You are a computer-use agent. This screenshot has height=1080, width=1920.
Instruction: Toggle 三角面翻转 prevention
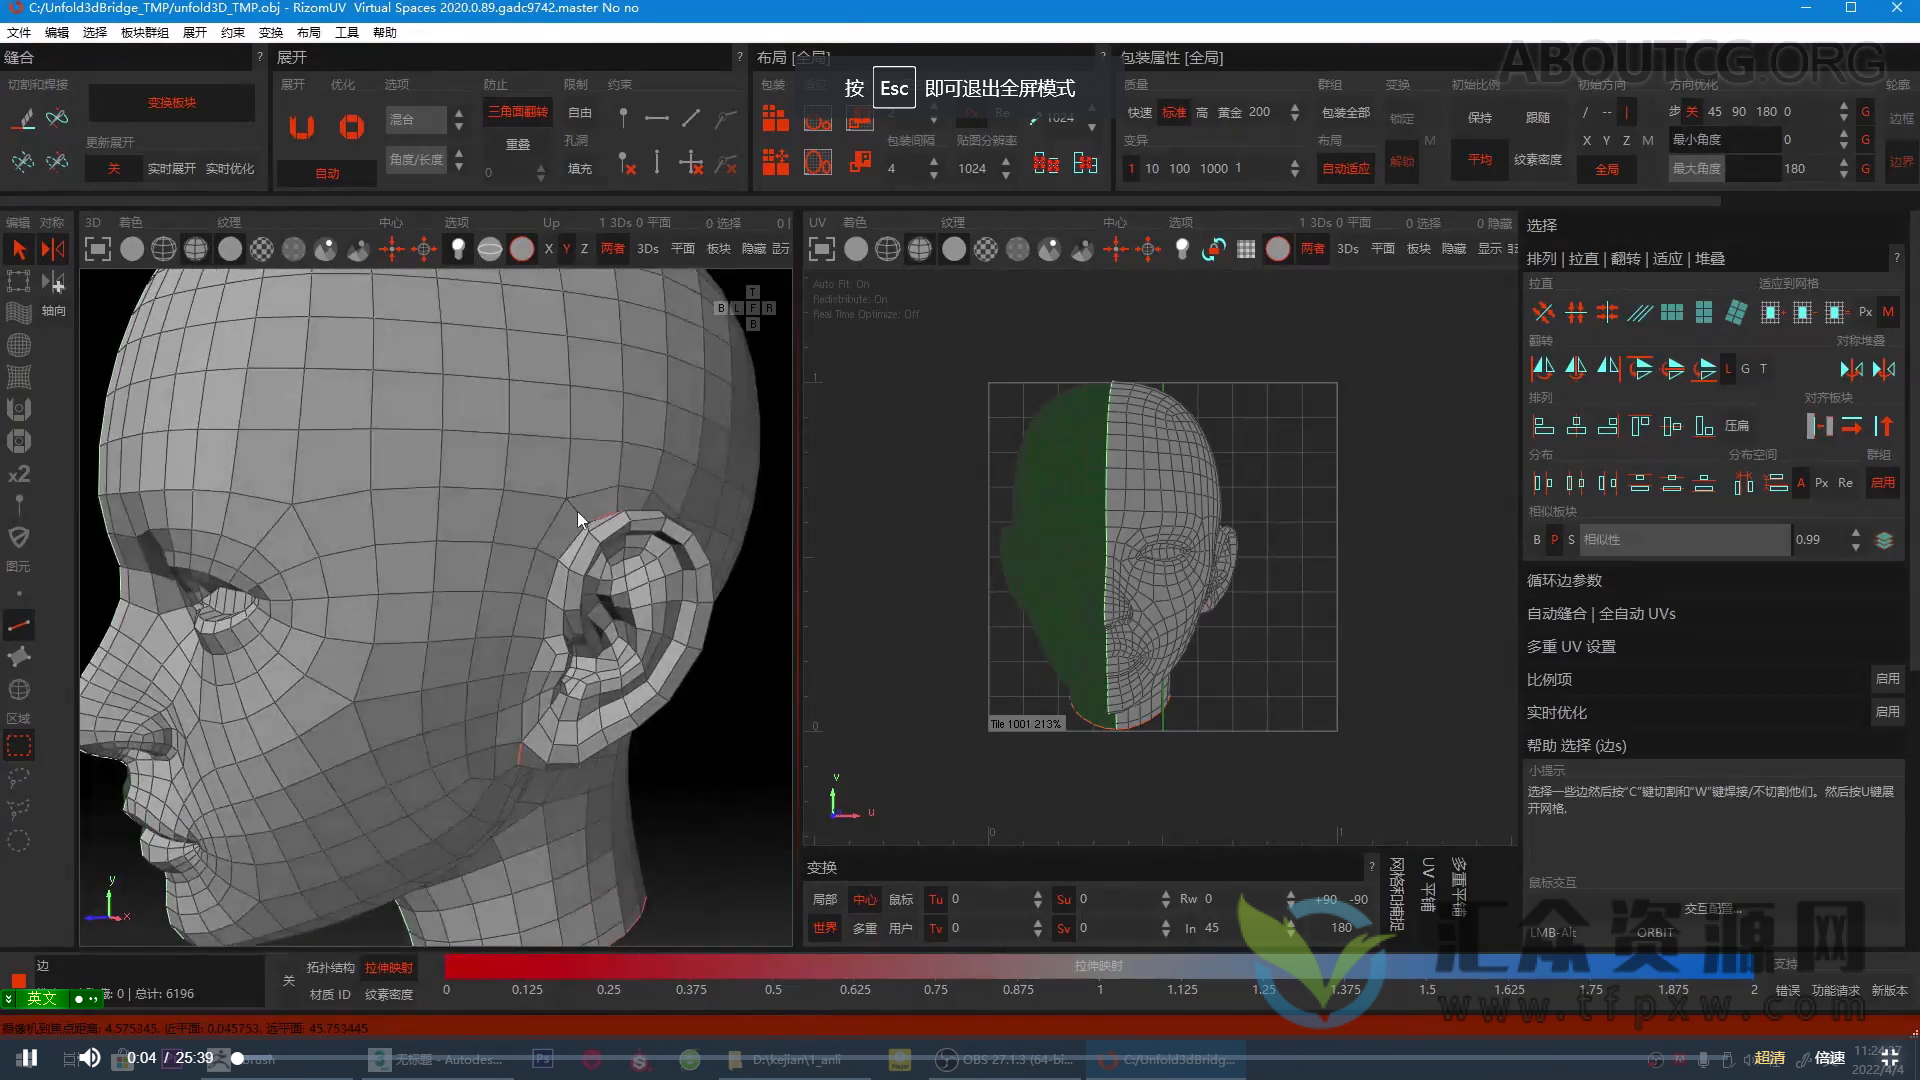point(518,112)
